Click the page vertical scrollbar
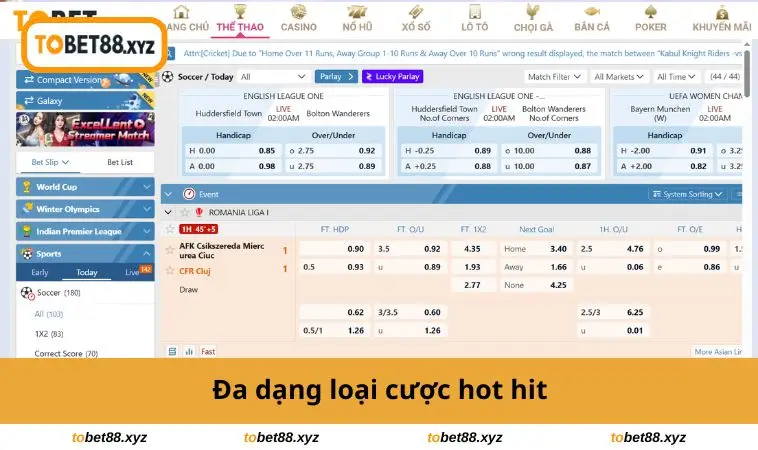Image resolution: width=758 pixels, height=450 pixels. click(747, 73)
